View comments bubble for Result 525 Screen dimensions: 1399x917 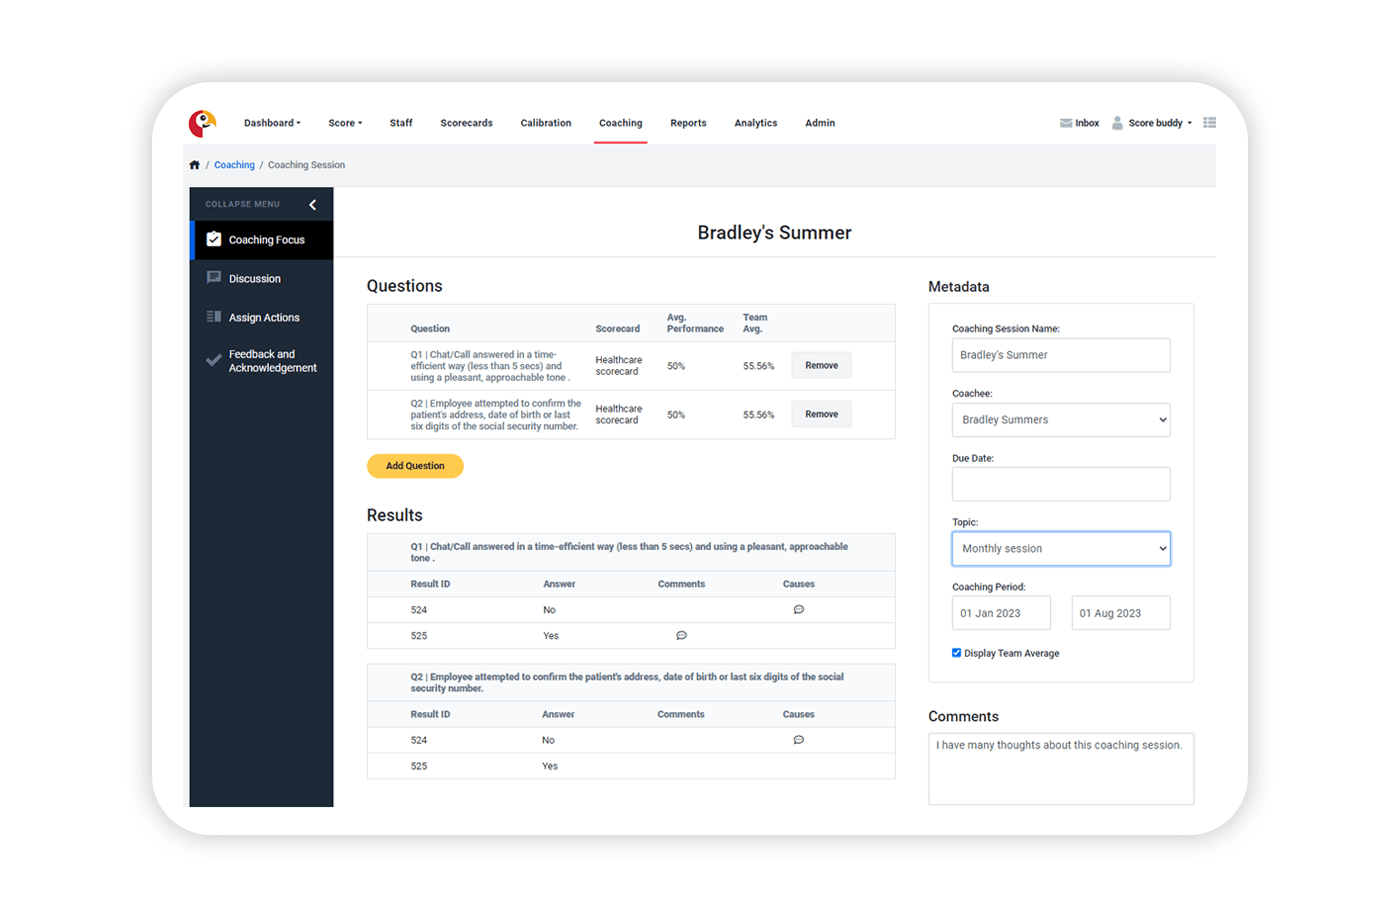[681, 635]
